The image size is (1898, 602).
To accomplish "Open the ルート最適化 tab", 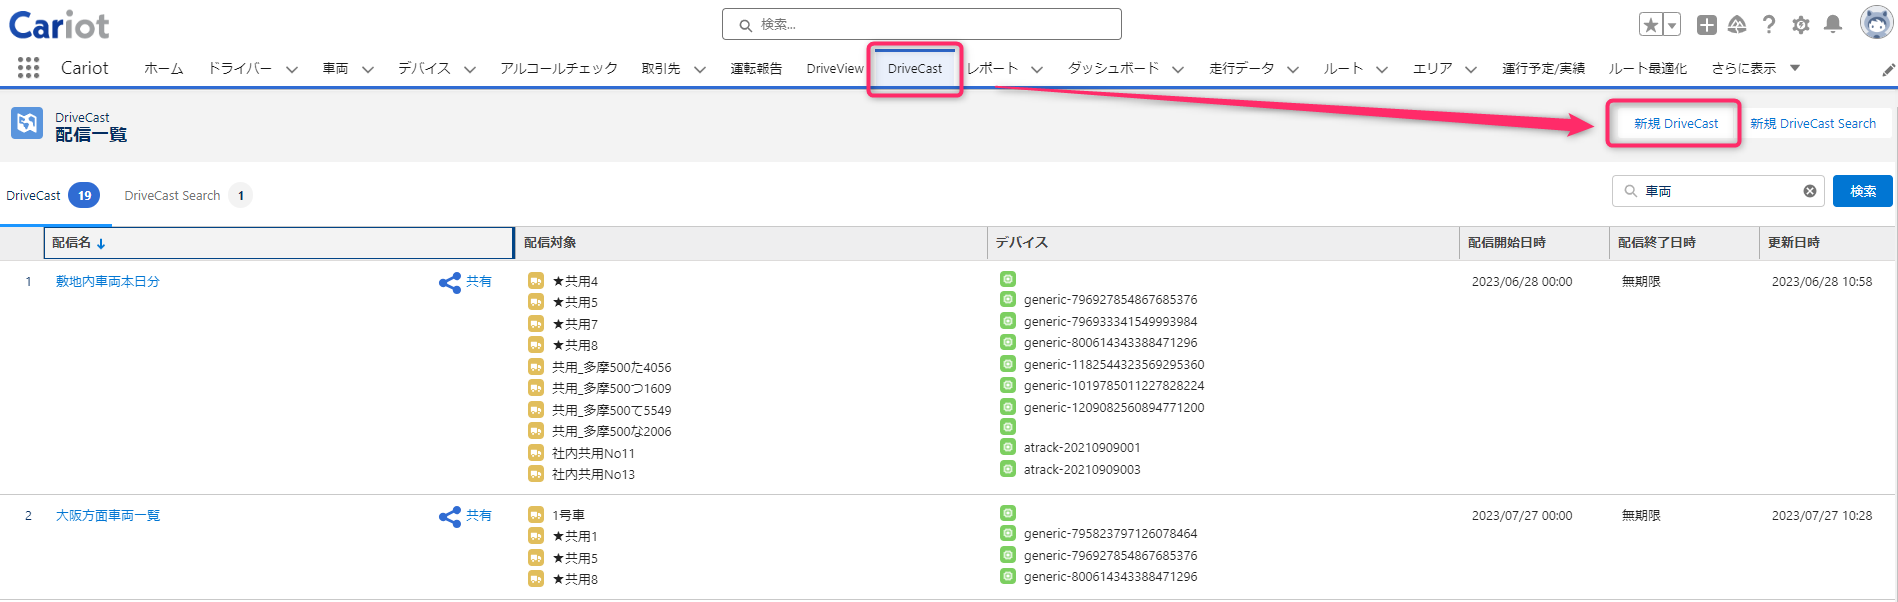I will point(1647,68).
